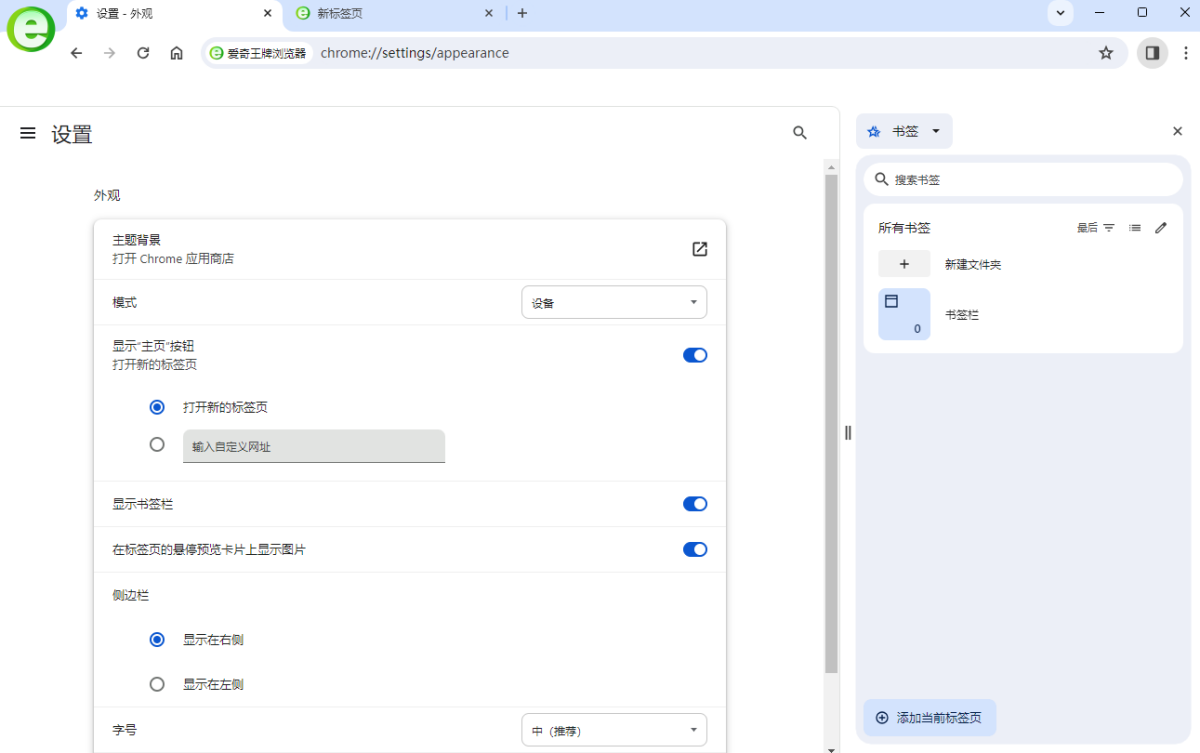Open Chrome Web Store via external link icon
This screenshot has width=1200, height=753.
coord(700,249)
